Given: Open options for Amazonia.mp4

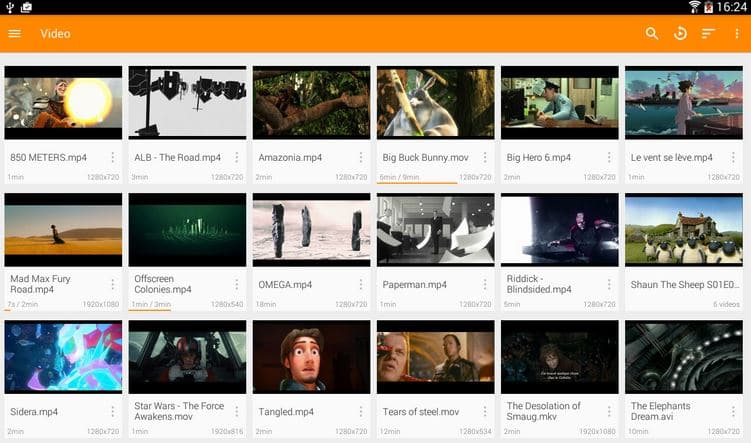Looking at the screenshot, I should coord(361,157).
